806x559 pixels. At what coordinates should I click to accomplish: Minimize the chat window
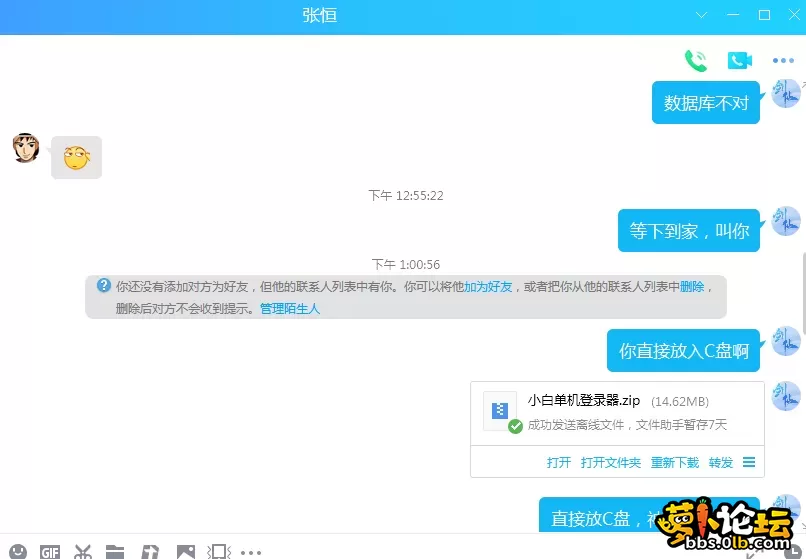pos(733,15)
